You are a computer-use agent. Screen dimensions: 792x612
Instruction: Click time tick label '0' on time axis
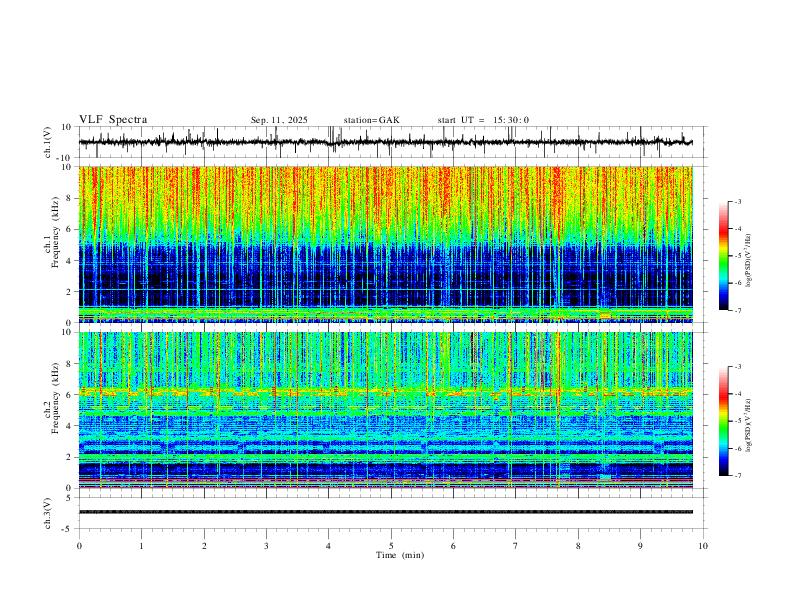point(79,546)
